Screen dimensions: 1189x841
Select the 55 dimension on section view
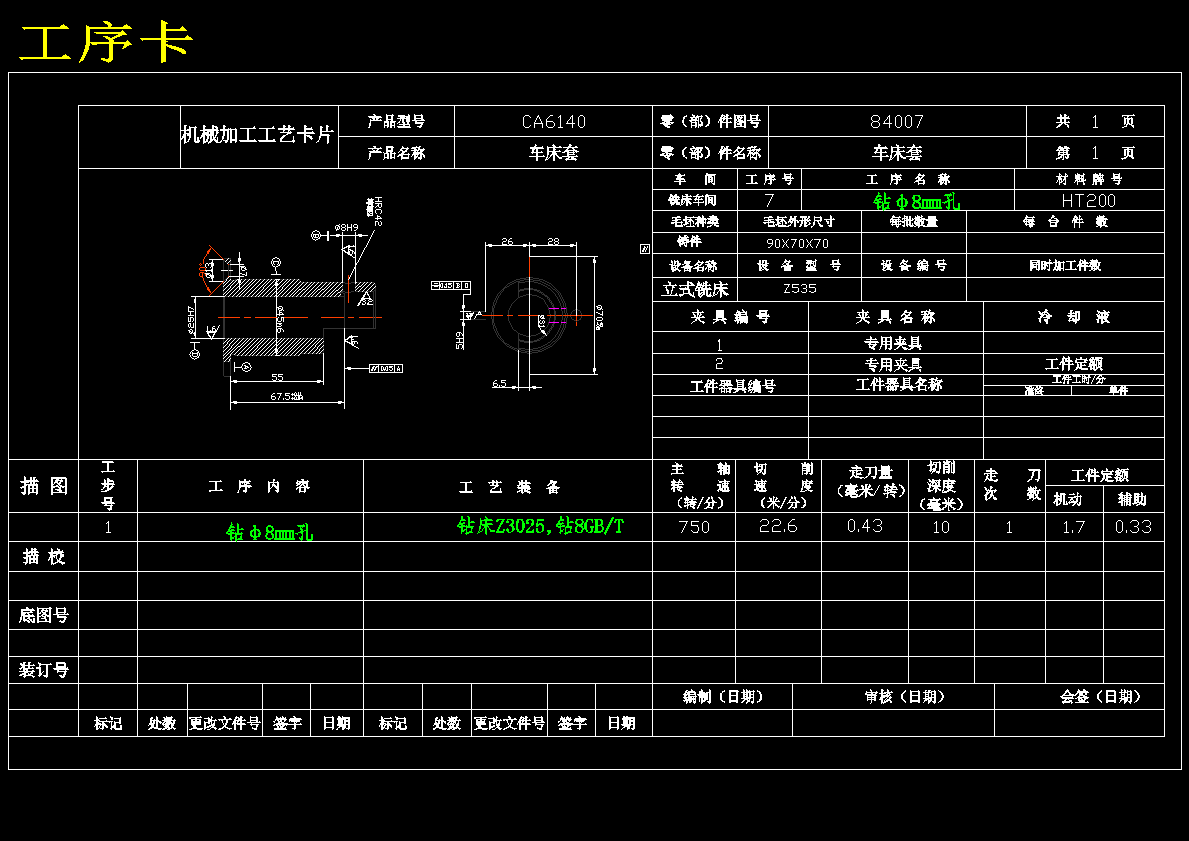click(278, 377)
